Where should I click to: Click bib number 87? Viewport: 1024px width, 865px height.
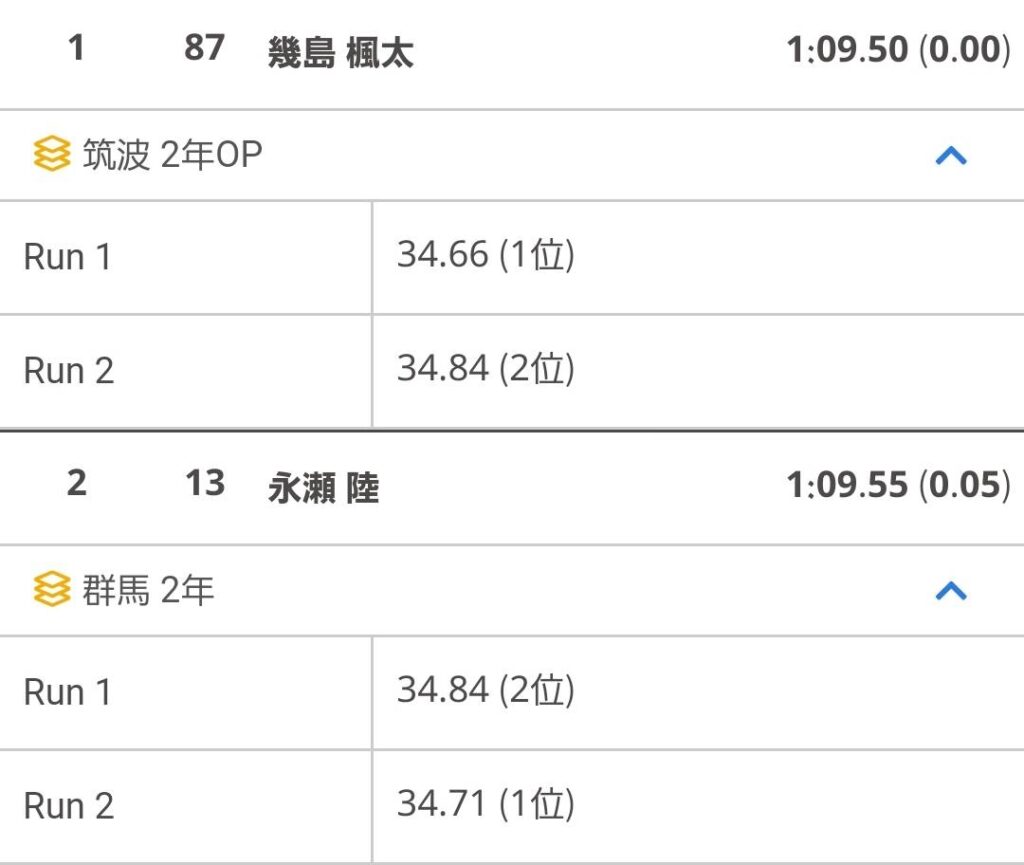pyautogui.click(x=204, y=48)
